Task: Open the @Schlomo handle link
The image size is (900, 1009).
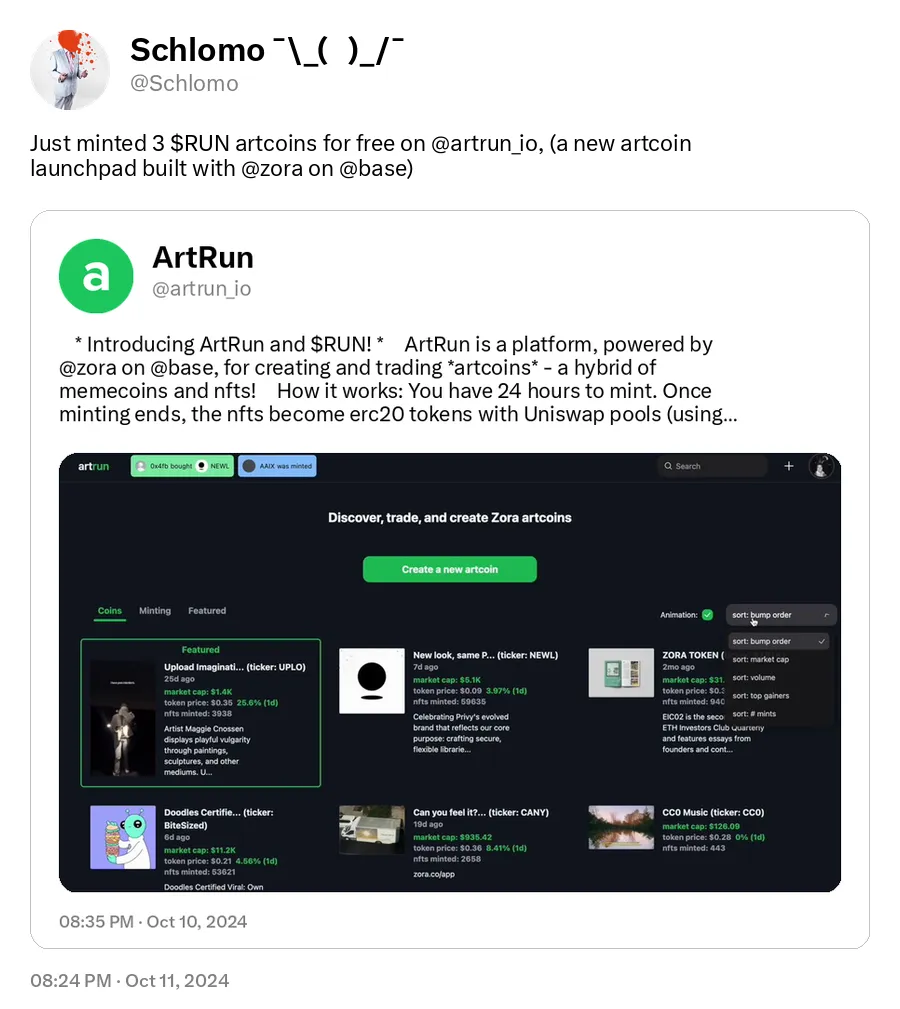Action: point(184,83)
